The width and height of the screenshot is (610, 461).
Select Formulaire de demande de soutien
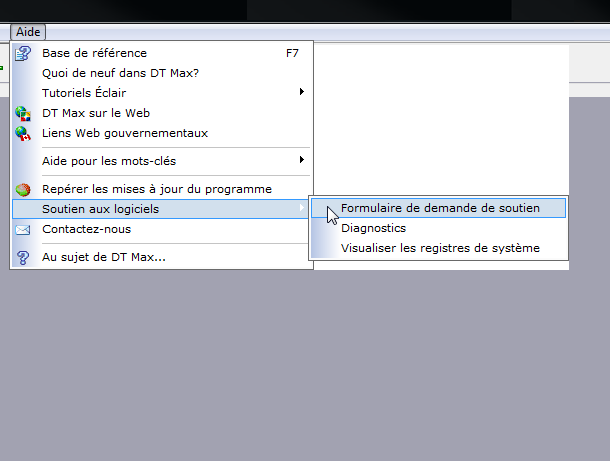click(438, 208)
